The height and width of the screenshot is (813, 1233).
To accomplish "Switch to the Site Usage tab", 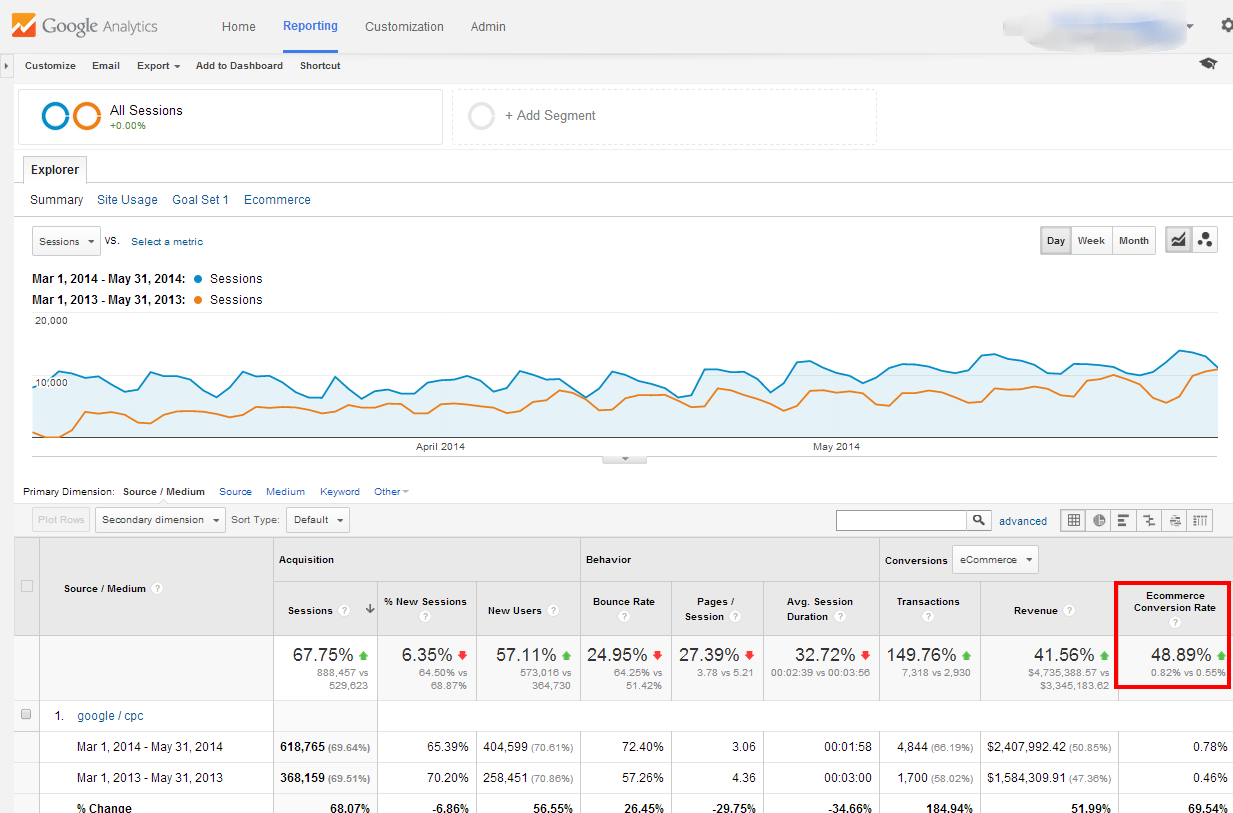I will click(x=127, y=200).
